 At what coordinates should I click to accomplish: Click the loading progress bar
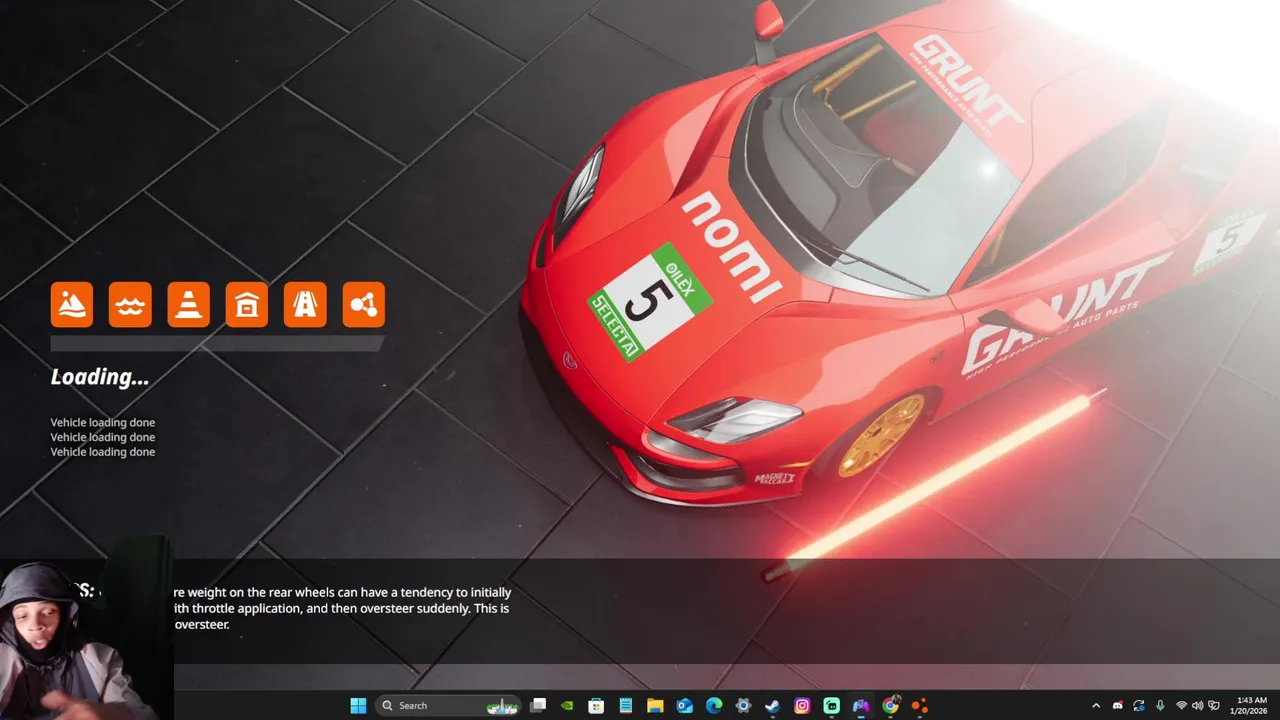[x=217, y=343]
